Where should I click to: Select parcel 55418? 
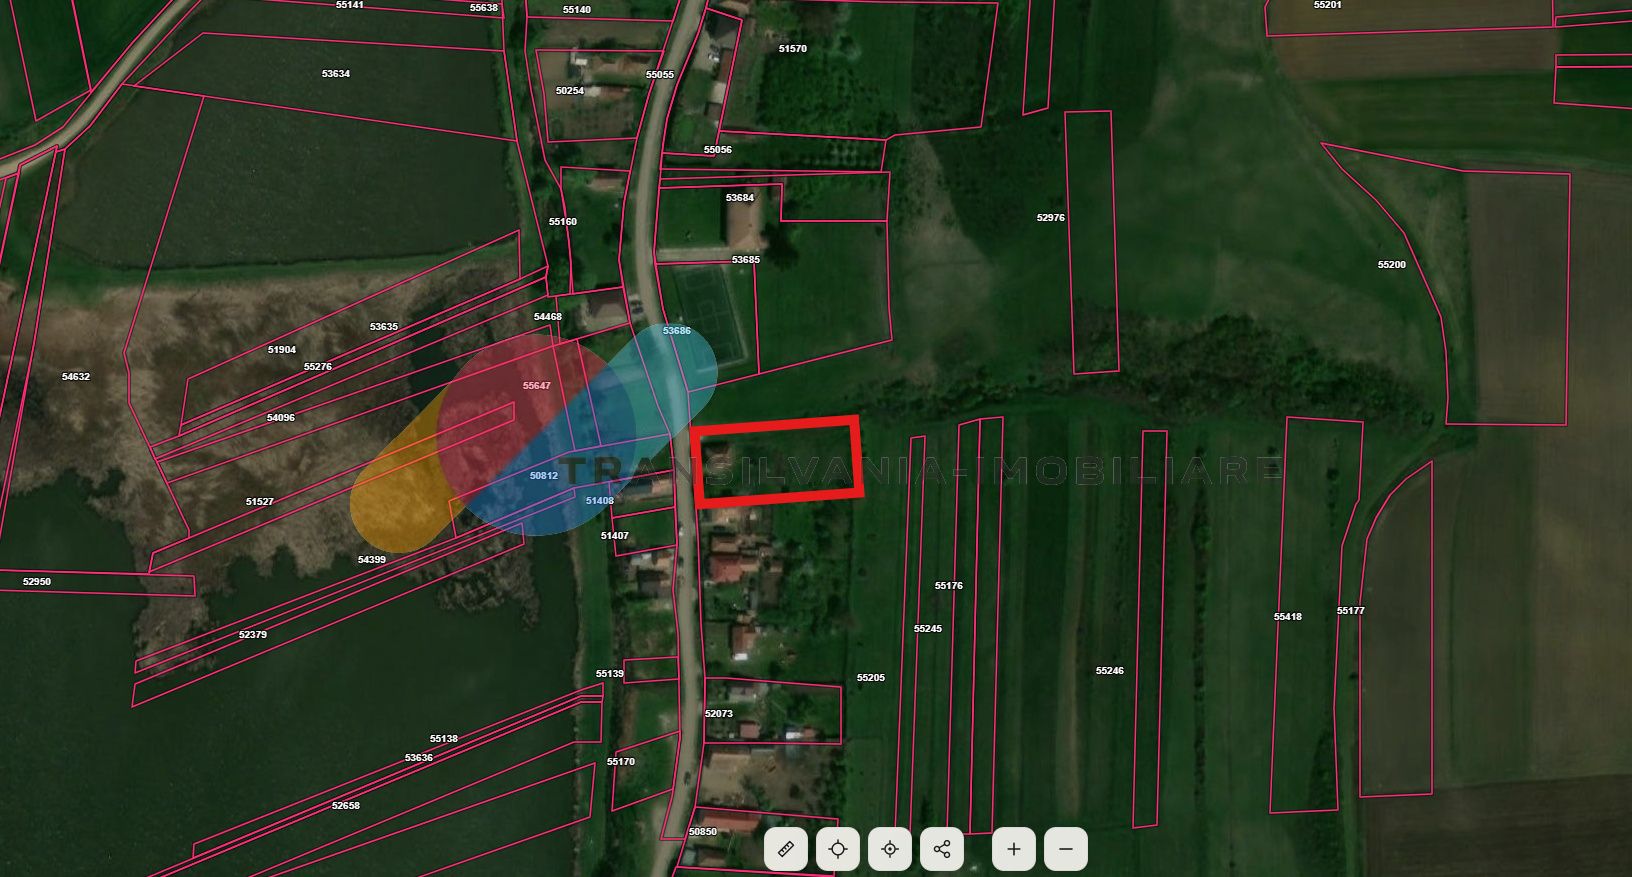[1288, 617]
